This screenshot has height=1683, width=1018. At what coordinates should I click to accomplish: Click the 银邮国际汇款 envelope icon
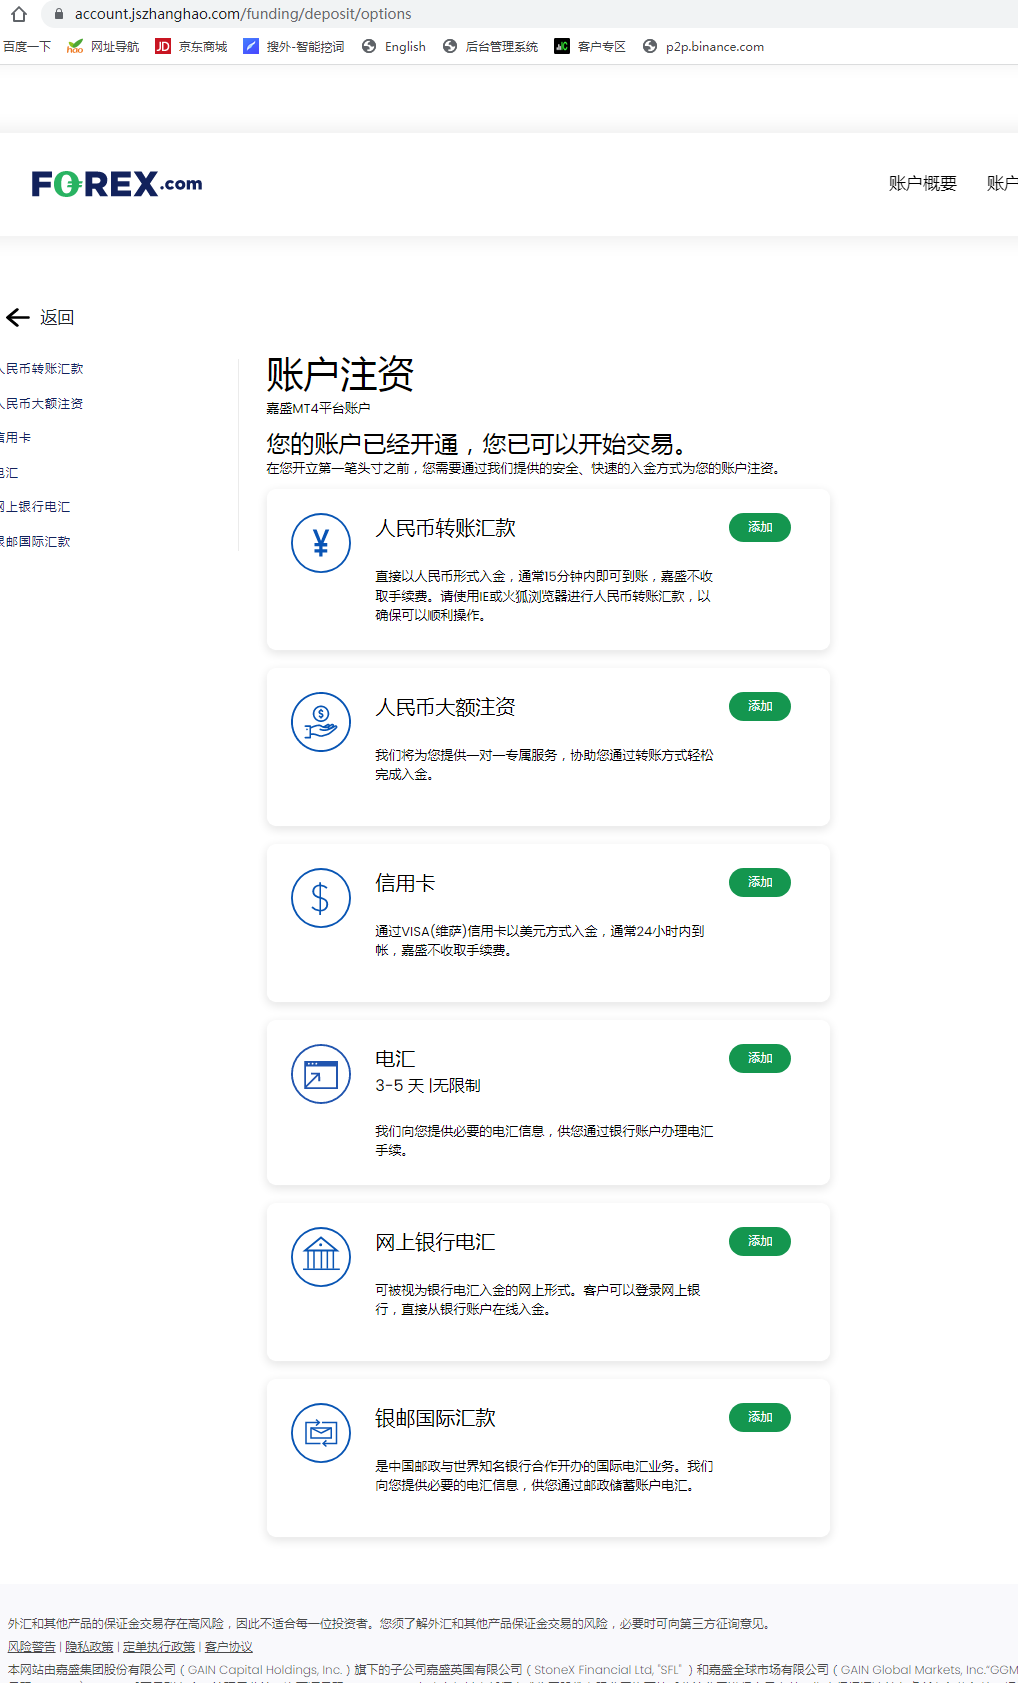click(321, 1433)
